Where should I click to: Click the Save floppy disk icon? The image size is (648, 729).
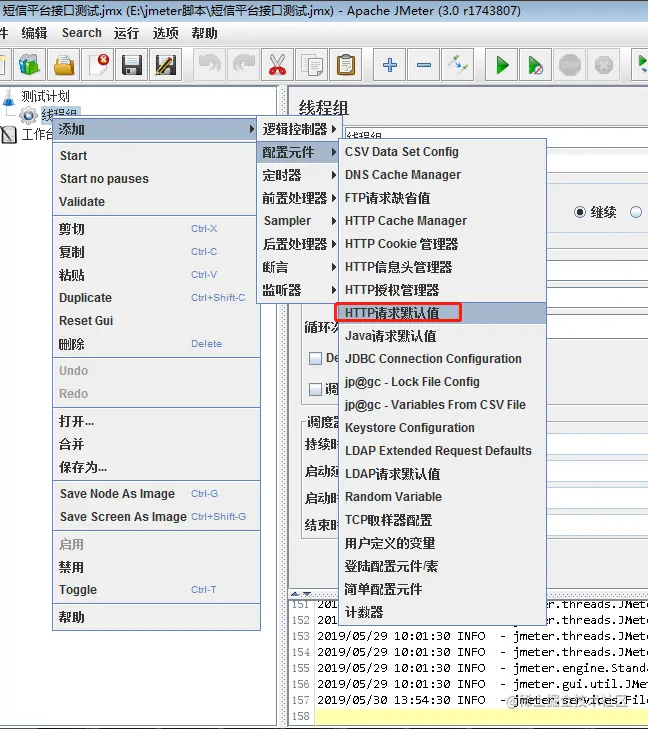coord(132,65)
